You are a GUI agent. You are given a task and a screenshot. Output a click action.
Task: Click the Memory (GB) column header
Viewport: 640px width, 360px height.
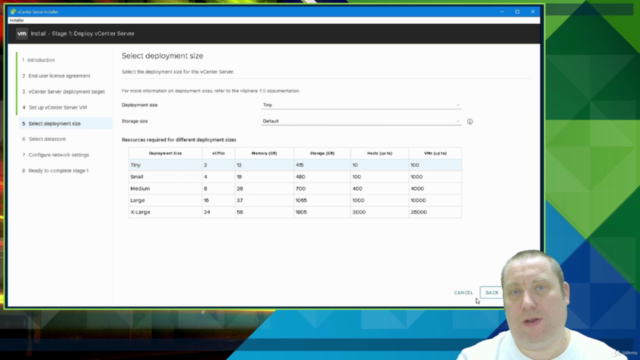pyautogui.click(x=264, y=153)
